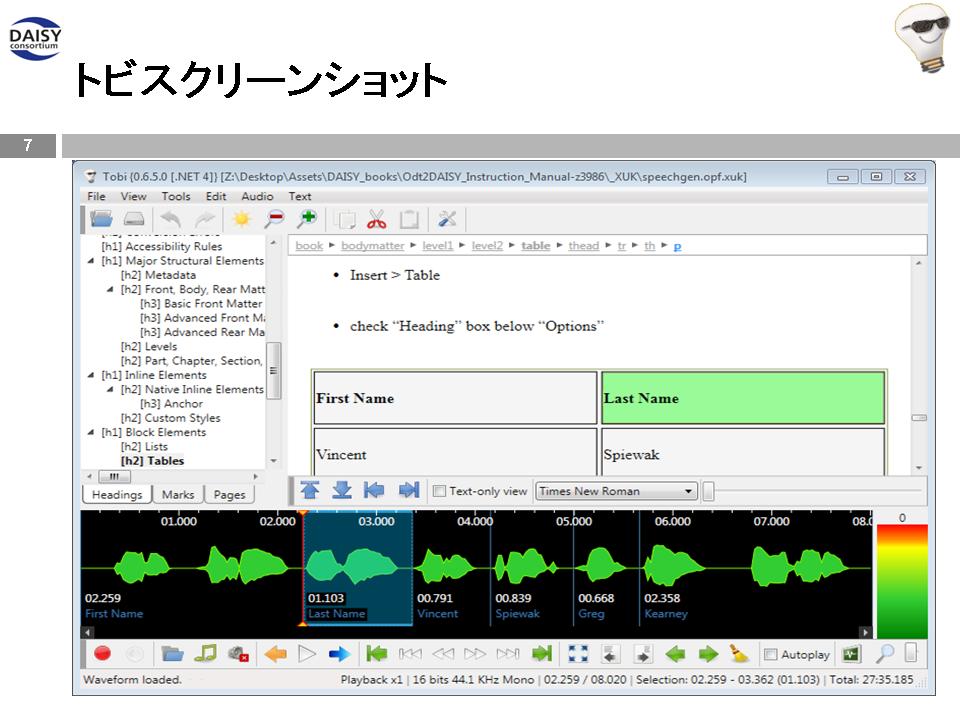Click the green waveform monitor icon

tap(851, 654)
